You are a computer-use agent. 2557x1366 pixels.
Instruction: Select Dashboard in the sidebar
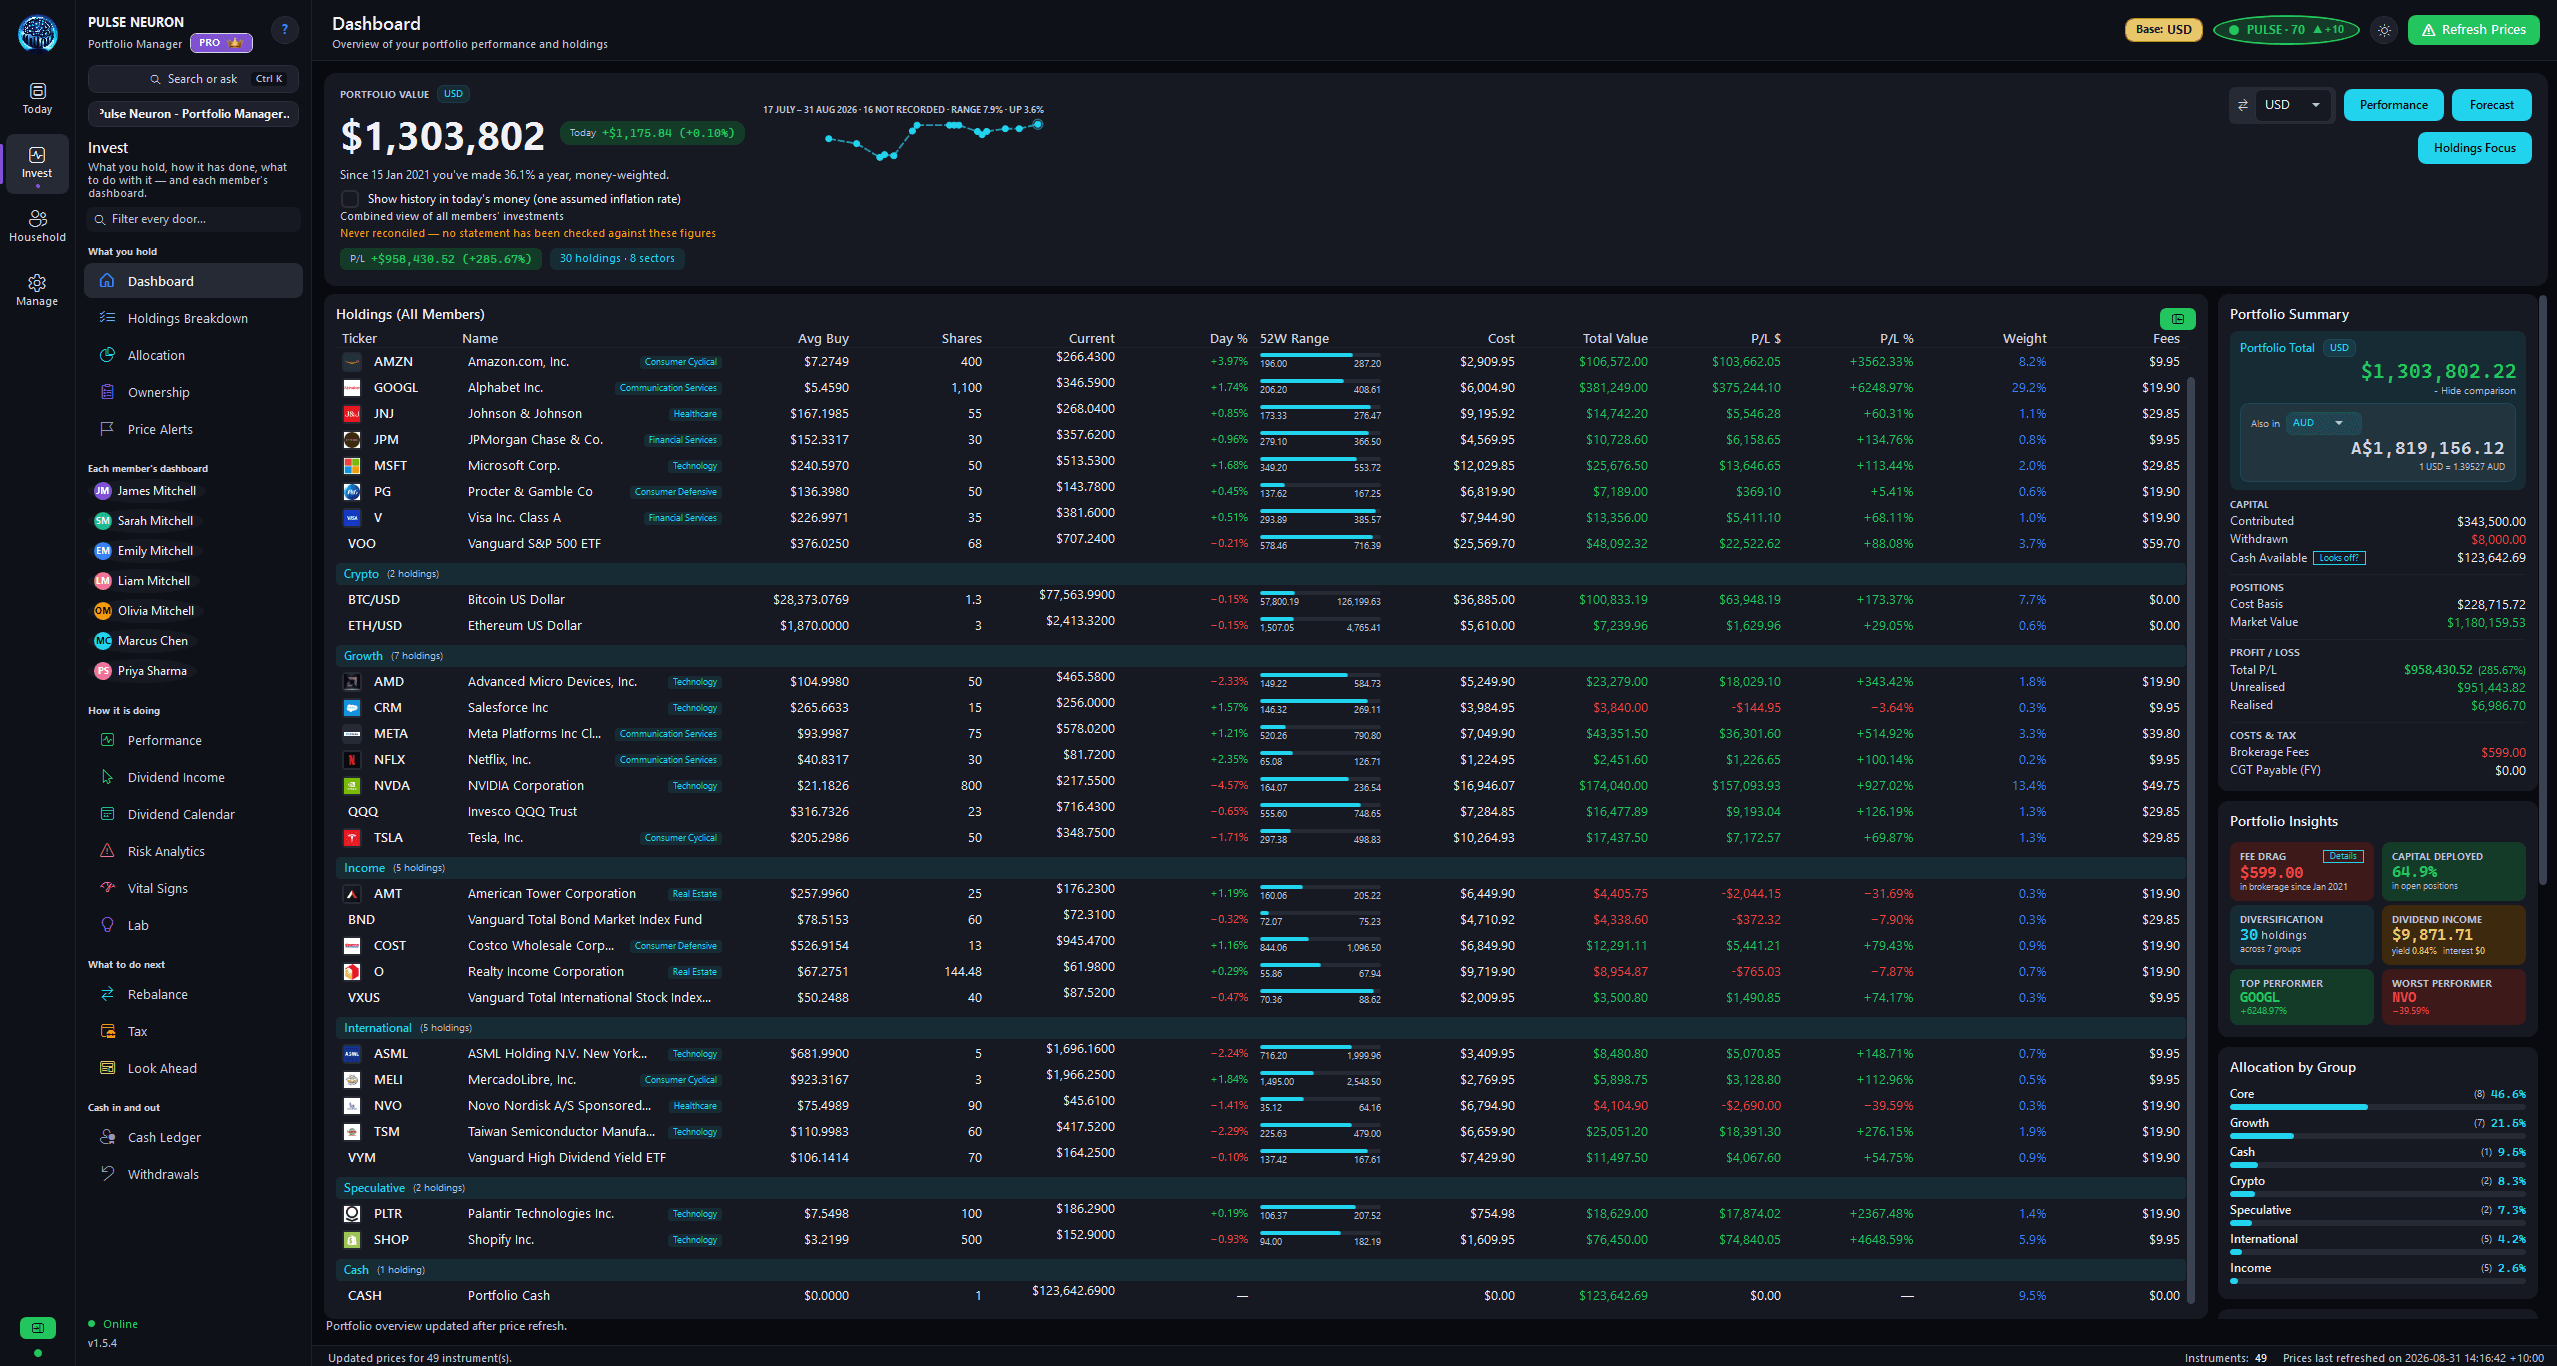[x=193, y=281]
